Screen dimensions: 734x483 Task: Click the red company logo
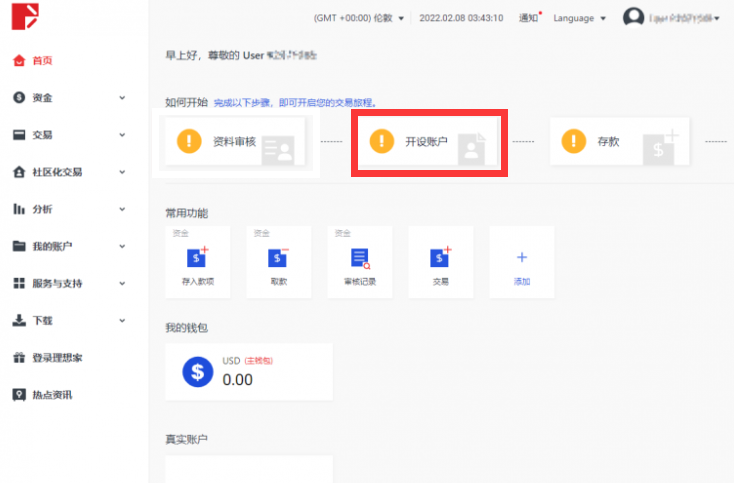(26, 16)
